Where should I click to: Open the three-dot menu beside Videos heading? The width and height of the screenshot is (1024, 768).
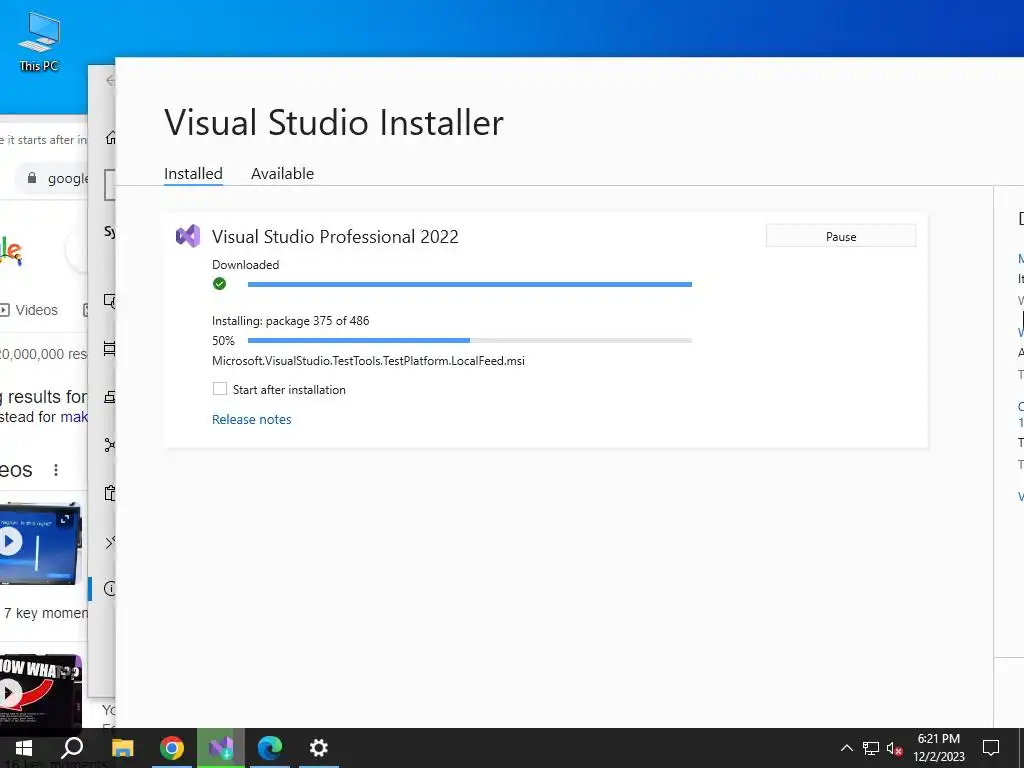[56, 470]
